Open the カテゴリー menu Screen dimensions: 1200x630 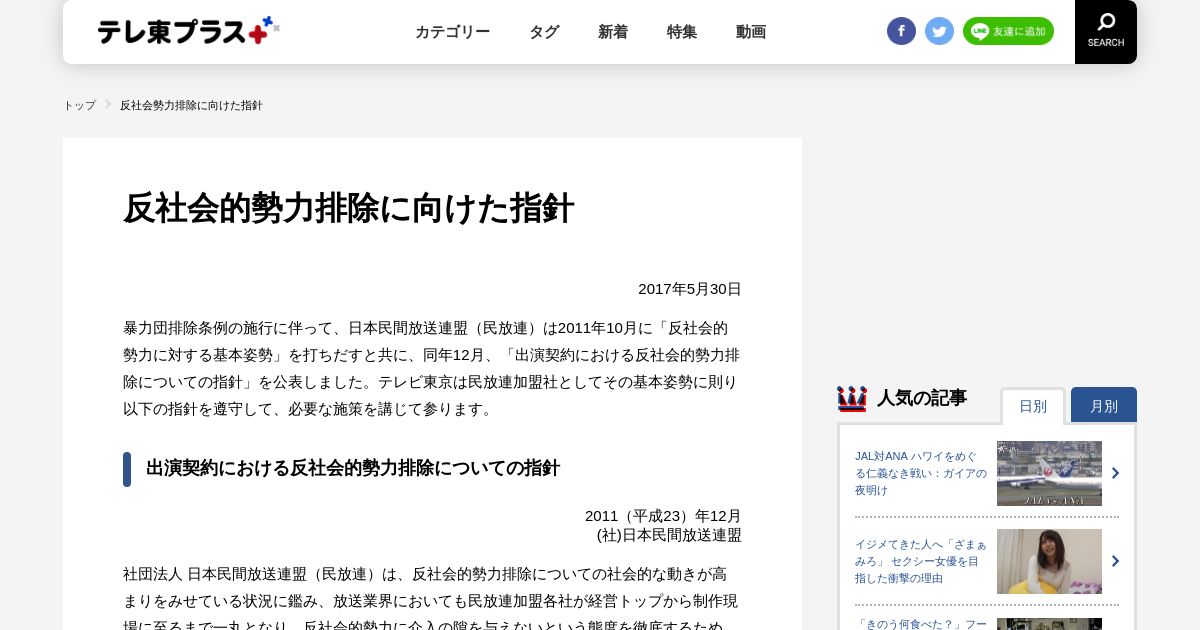coord(452,32)
